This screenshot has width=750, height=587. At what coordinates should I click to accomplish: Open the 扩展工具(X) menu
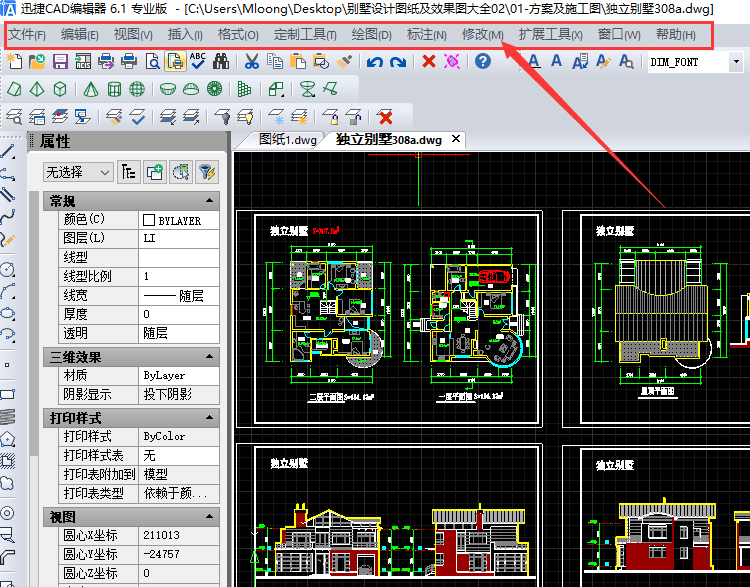(551, 34)
